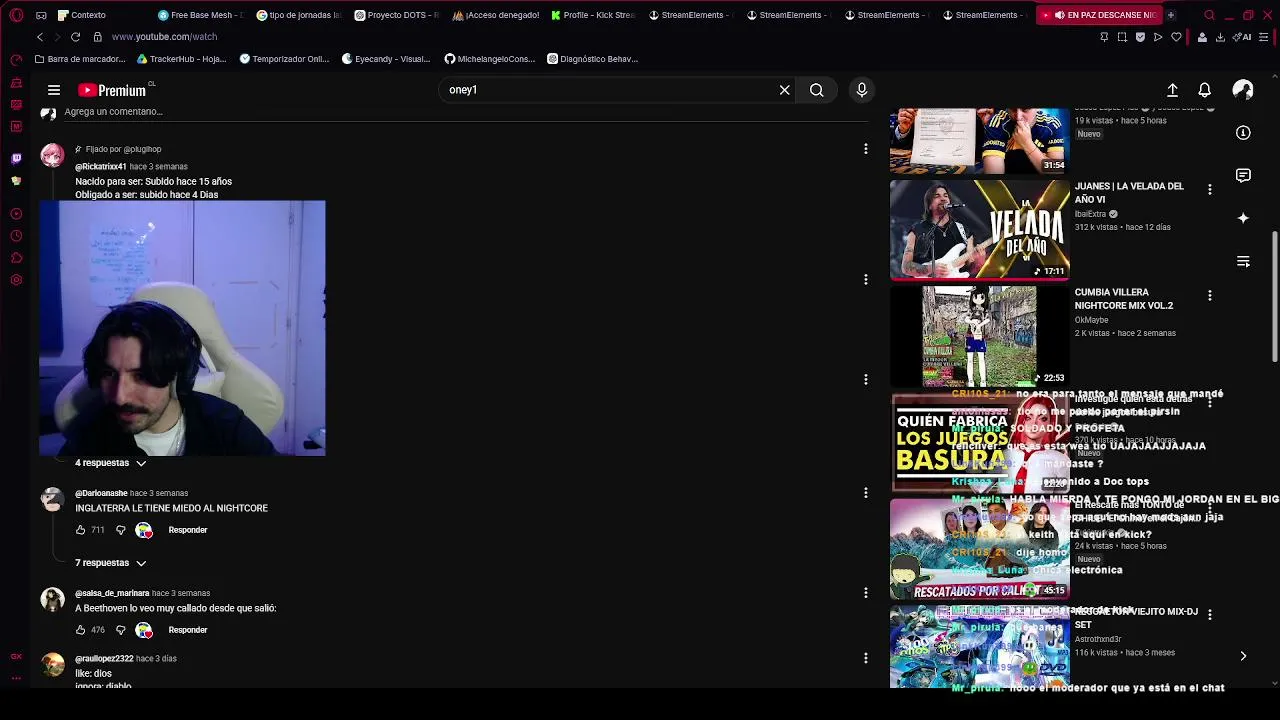Dislike the Beethoven comment by salsa_de_marinara

121,630
